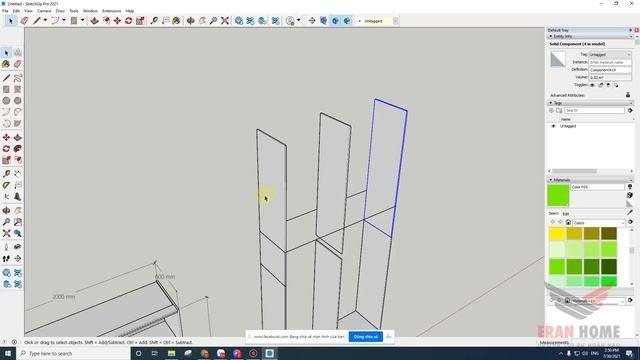Click the current green material preview
Screen dimensions: 640x360
558,195
